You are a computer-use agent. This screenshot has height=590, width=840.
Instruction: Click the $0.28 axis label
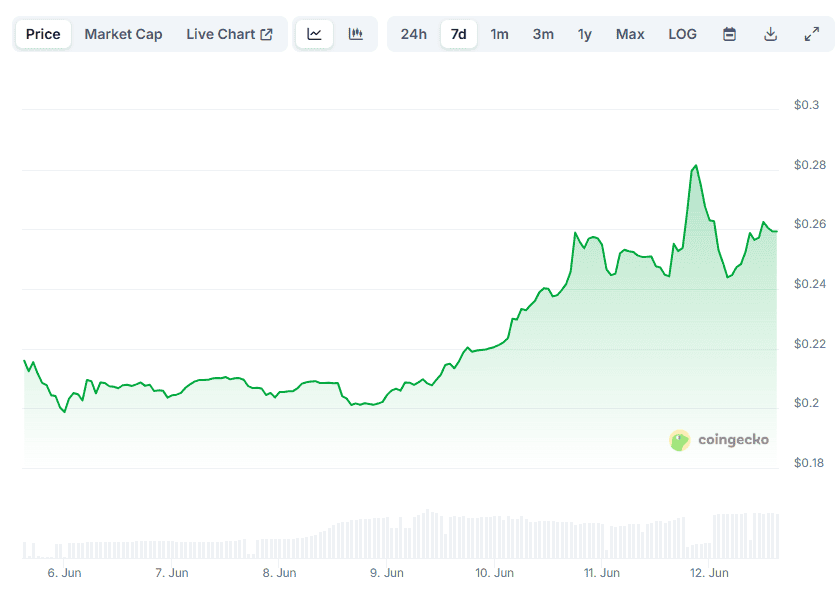point(809,165)
